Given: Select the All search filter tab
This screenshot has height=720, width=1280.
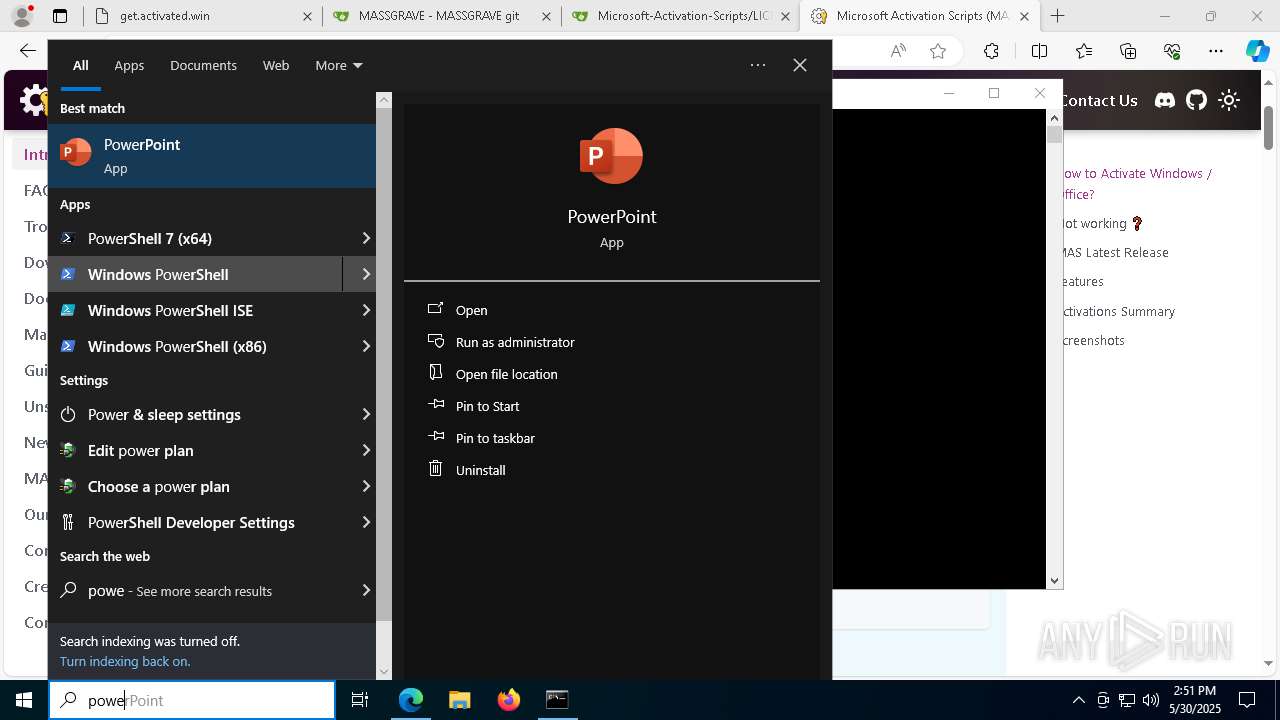Looking at the screenshot, I should [80, 65].
